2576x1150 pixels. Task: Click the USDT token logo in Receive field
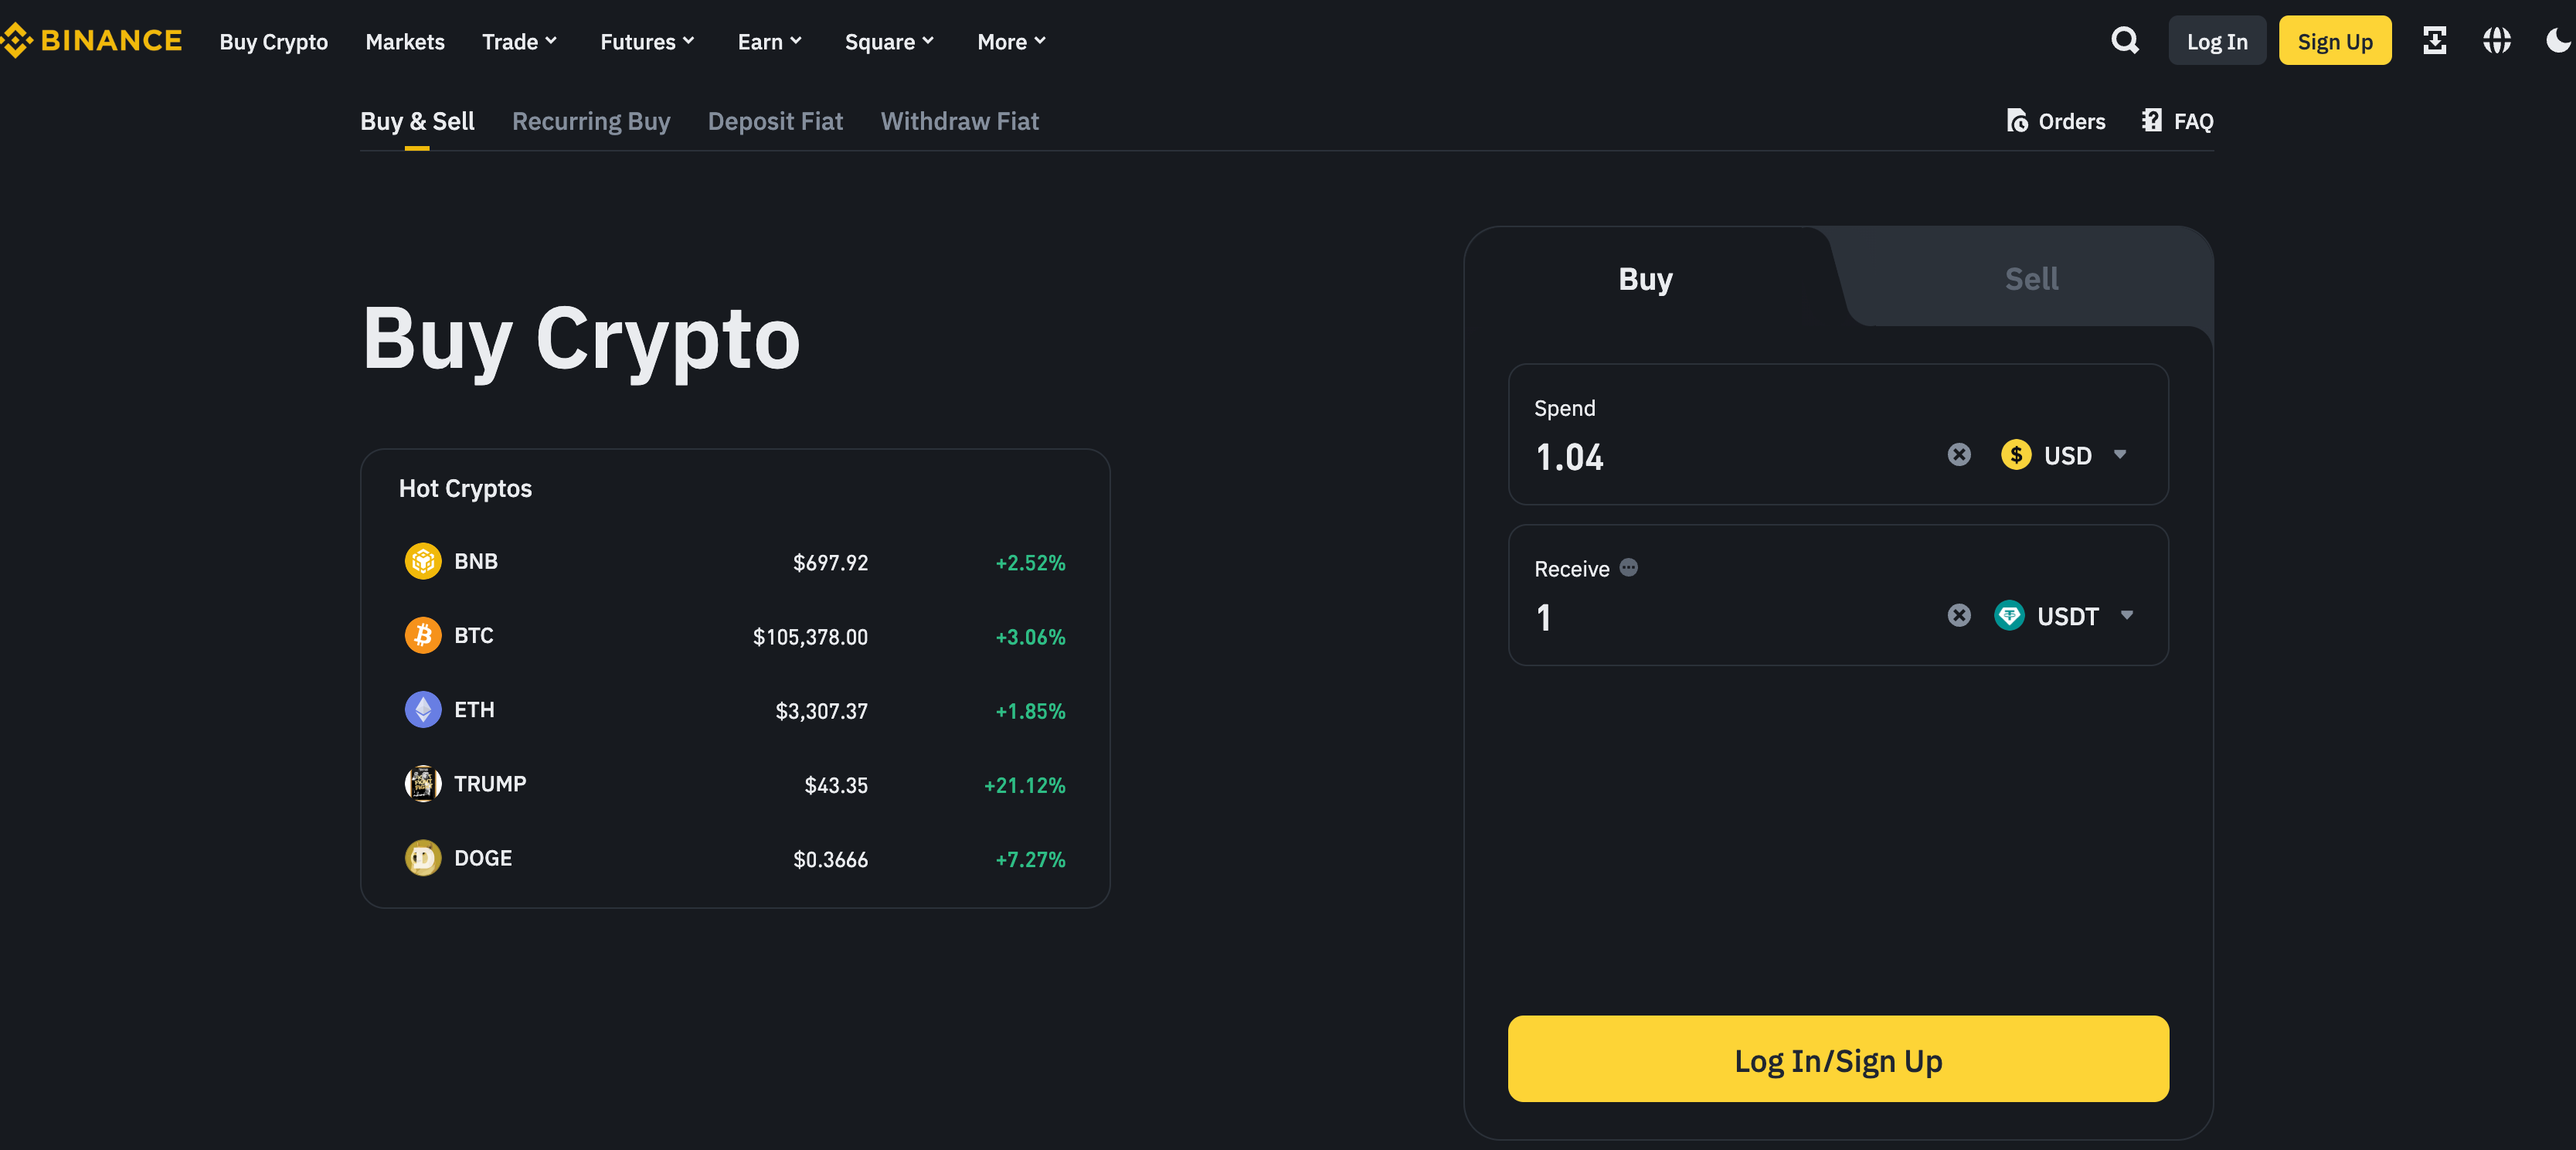tap(2009, 616)
